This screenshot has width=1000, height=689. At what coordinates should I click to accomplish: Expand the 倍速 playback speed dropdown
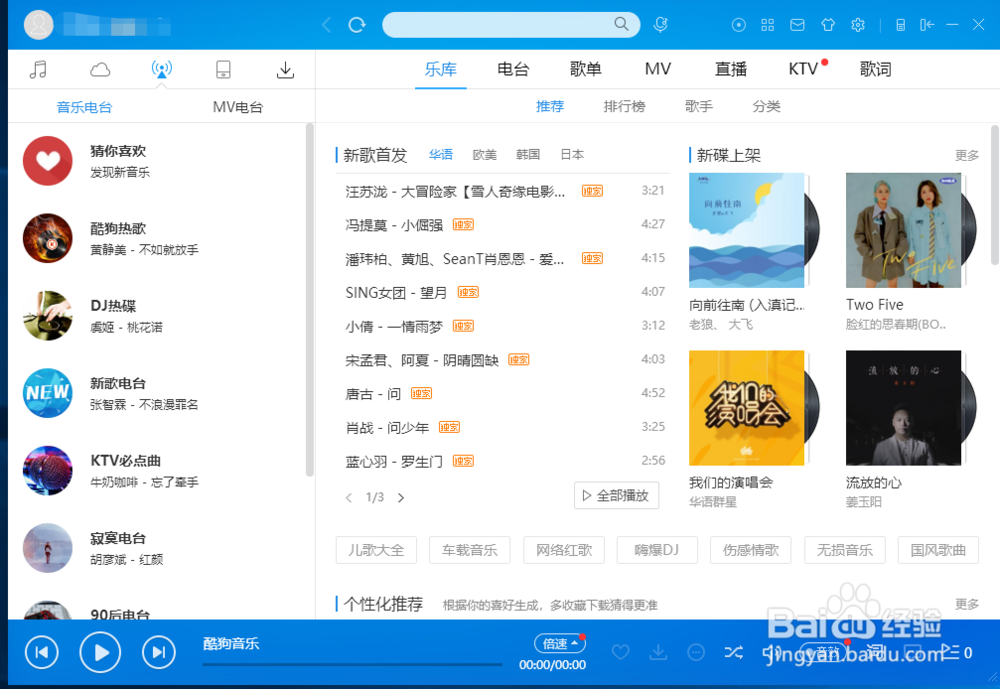559,644
